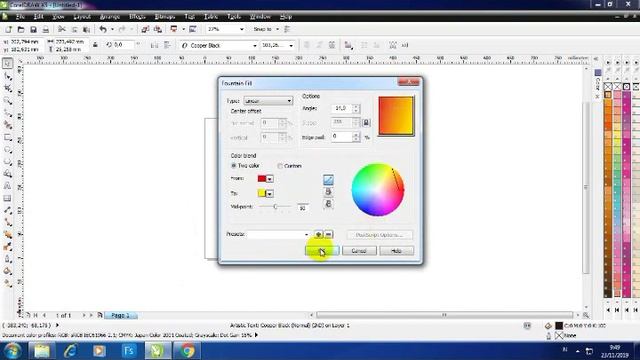
Task: Click the Open file icon
Action: [21, 29]
